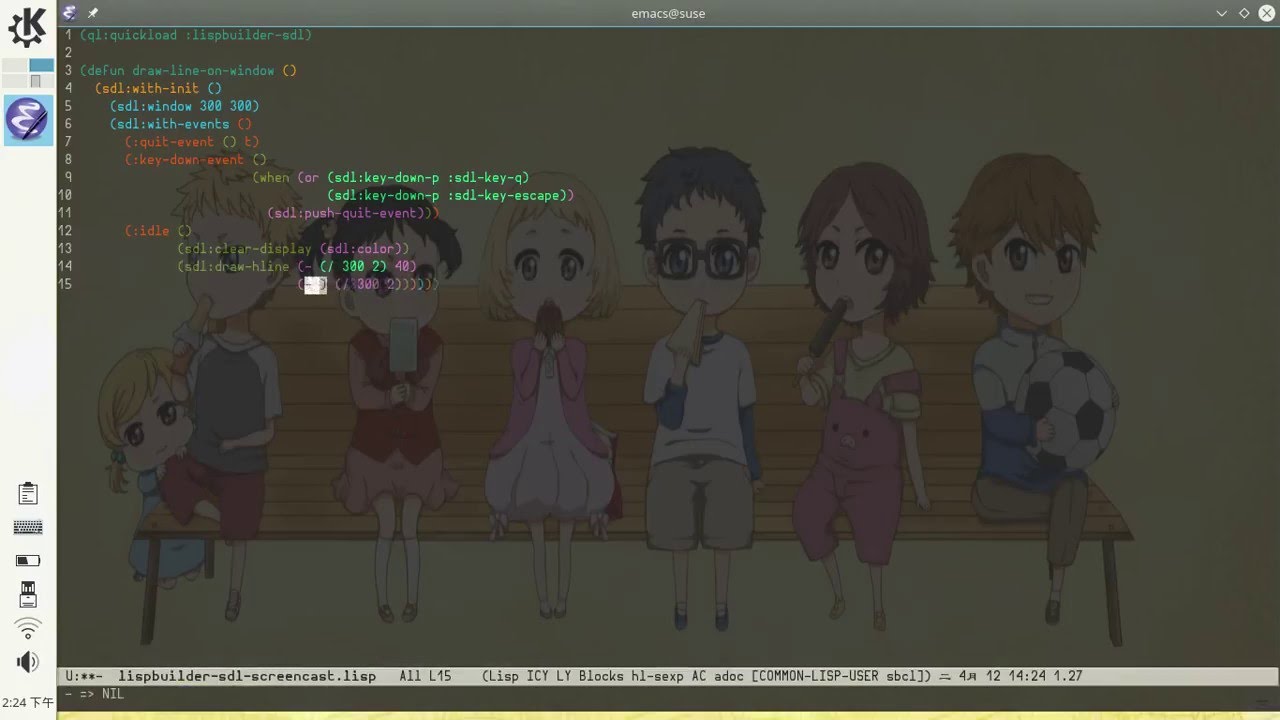This screenshot has height=720, width=1280.
Task: Click the buffer name lispbuilder-sdl-screencast.lisp in the mode line
Action: [247, 676]
